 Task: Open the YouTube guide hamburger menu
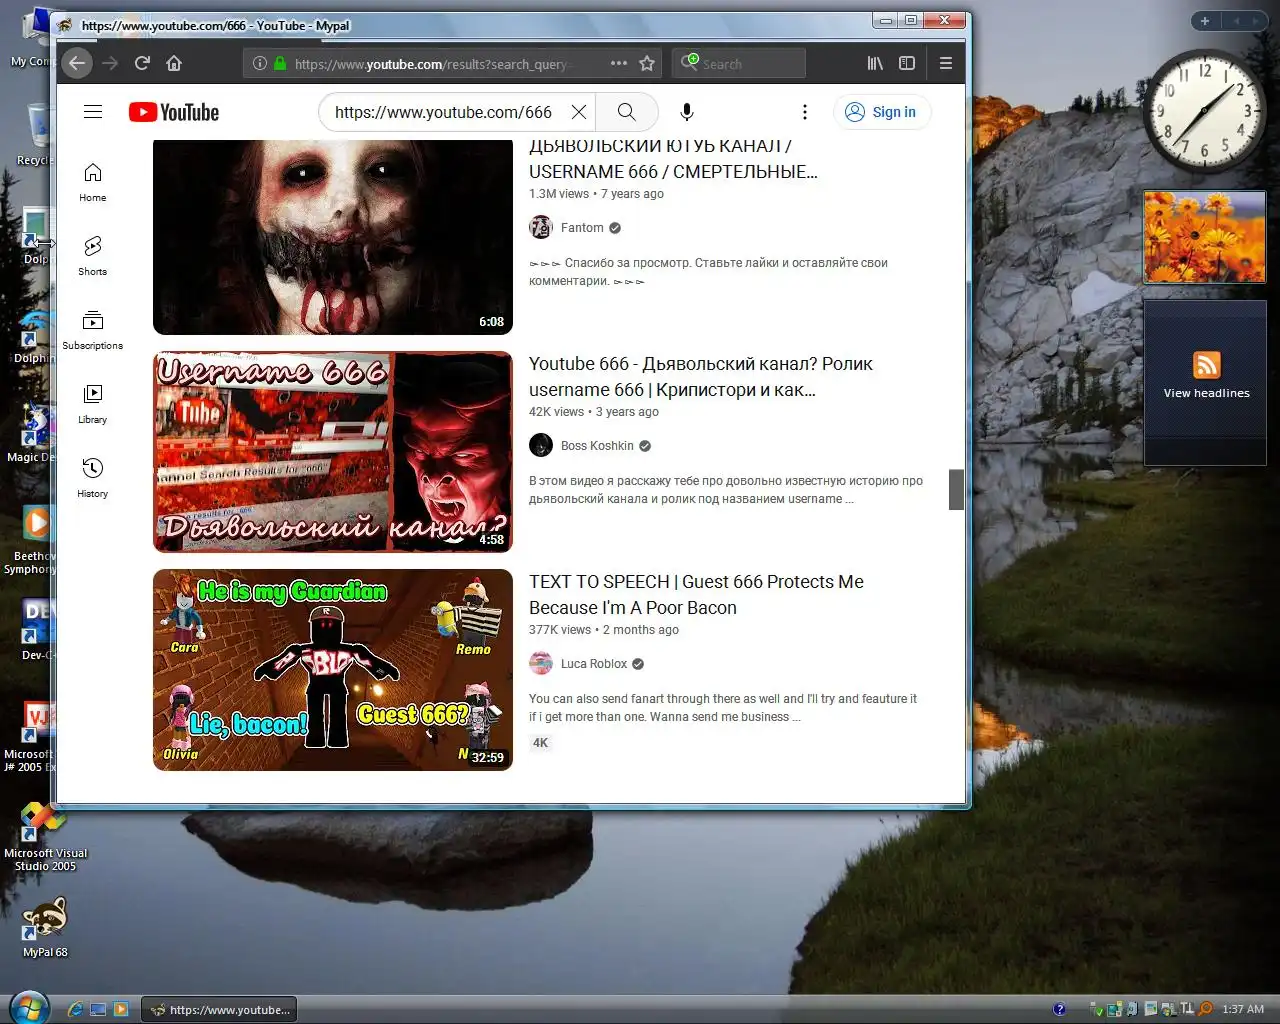point(93,112)
